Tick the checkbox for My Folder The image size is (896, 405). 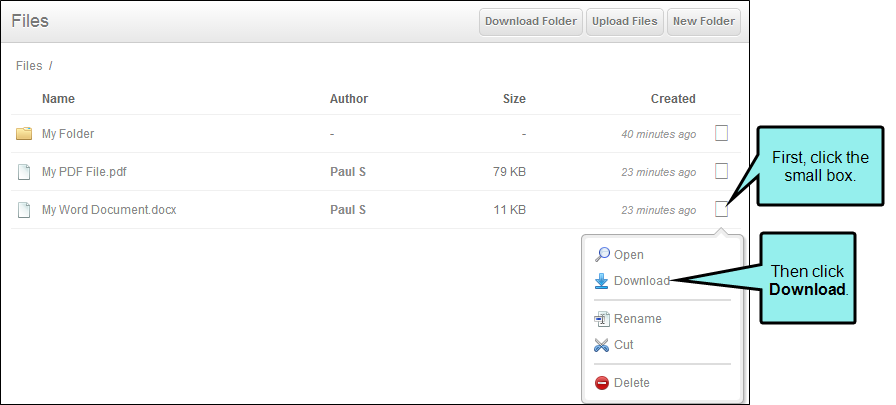click(x=722, y=133)
